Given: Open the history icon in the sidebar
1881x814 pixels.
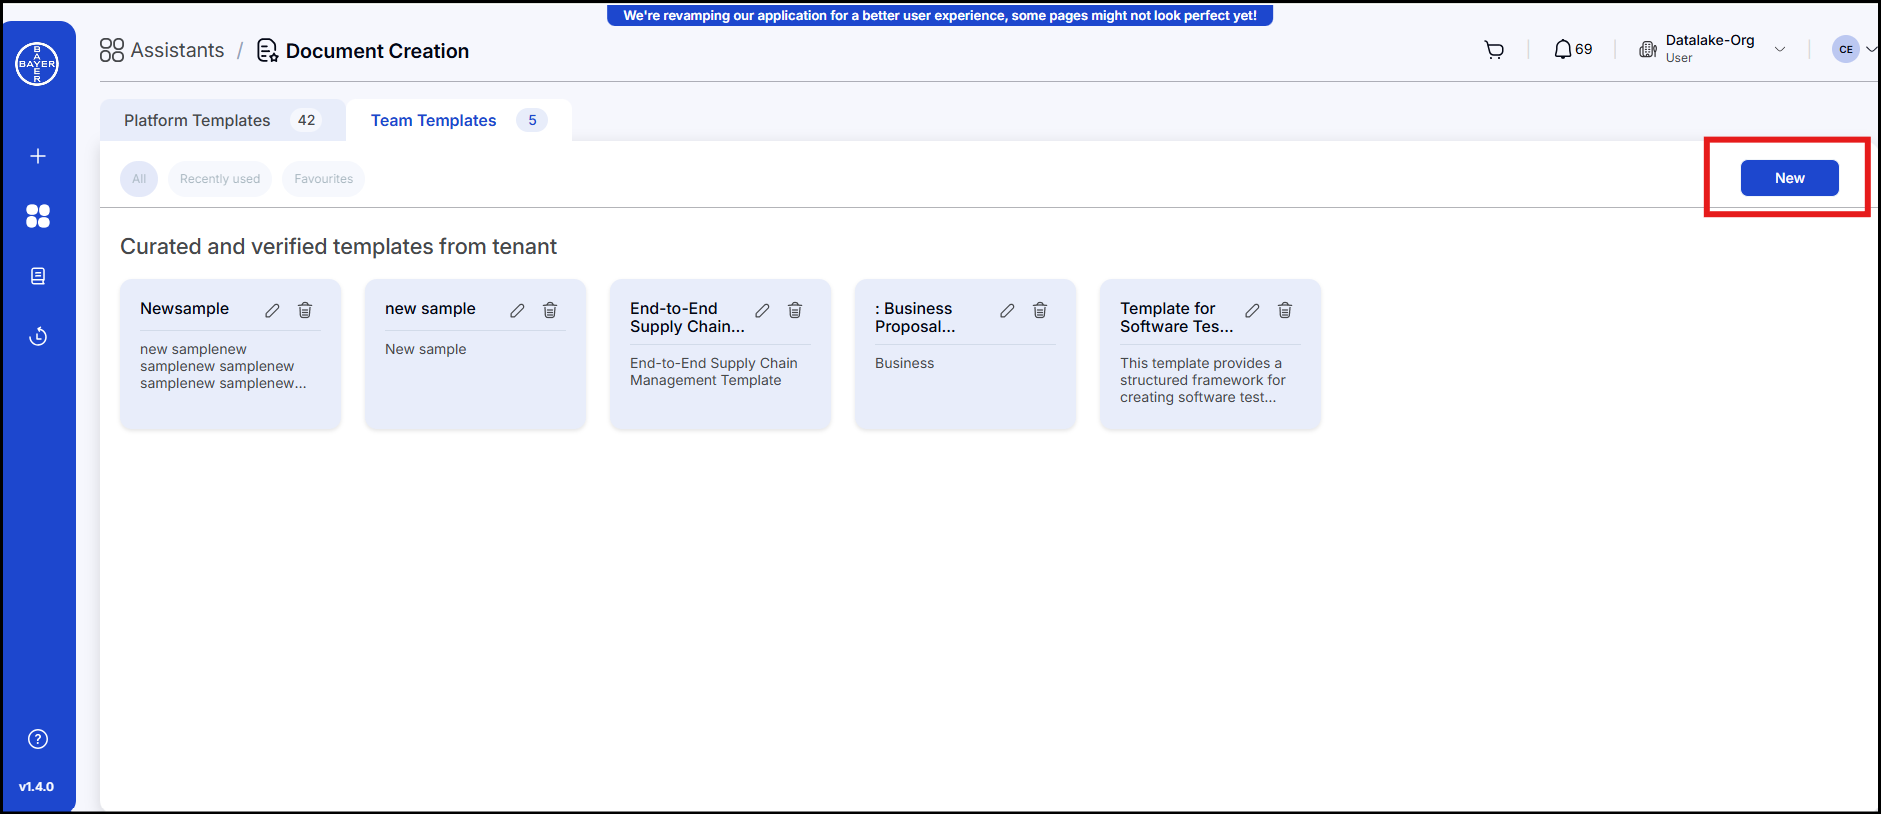Looking at the screenshot, I should 38,336.
